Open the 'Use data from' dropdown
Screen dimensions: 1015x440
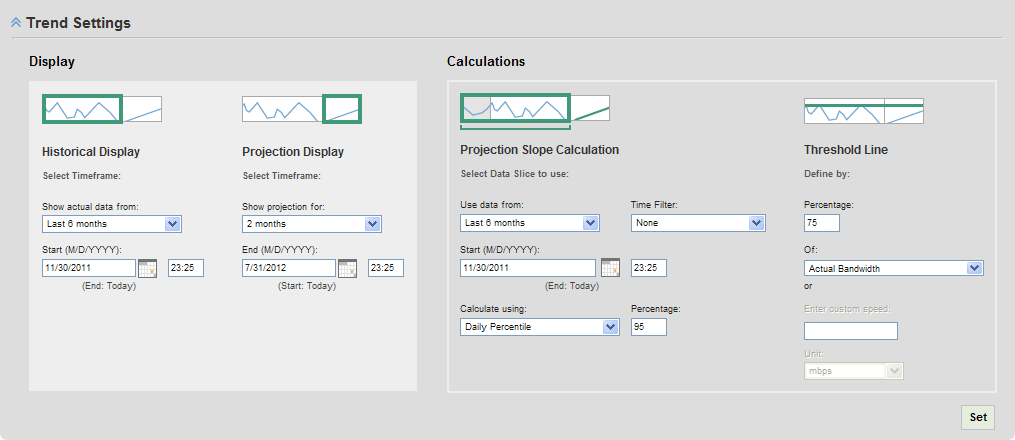coord(529,223)
